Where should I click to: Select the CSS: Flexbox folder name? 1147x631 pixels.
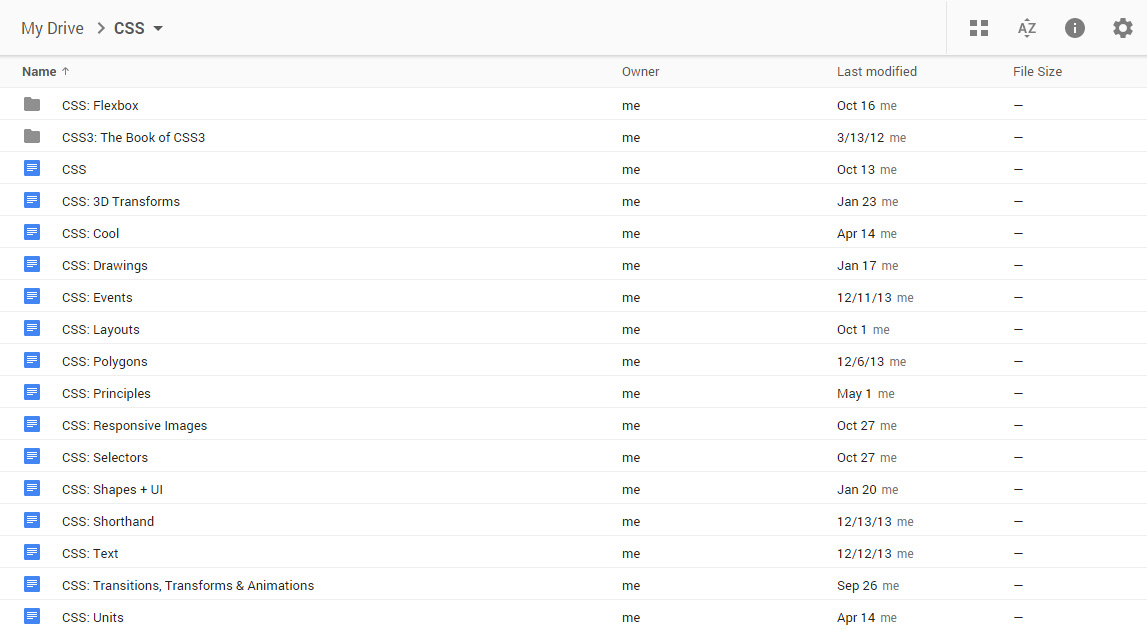[100, 105]
